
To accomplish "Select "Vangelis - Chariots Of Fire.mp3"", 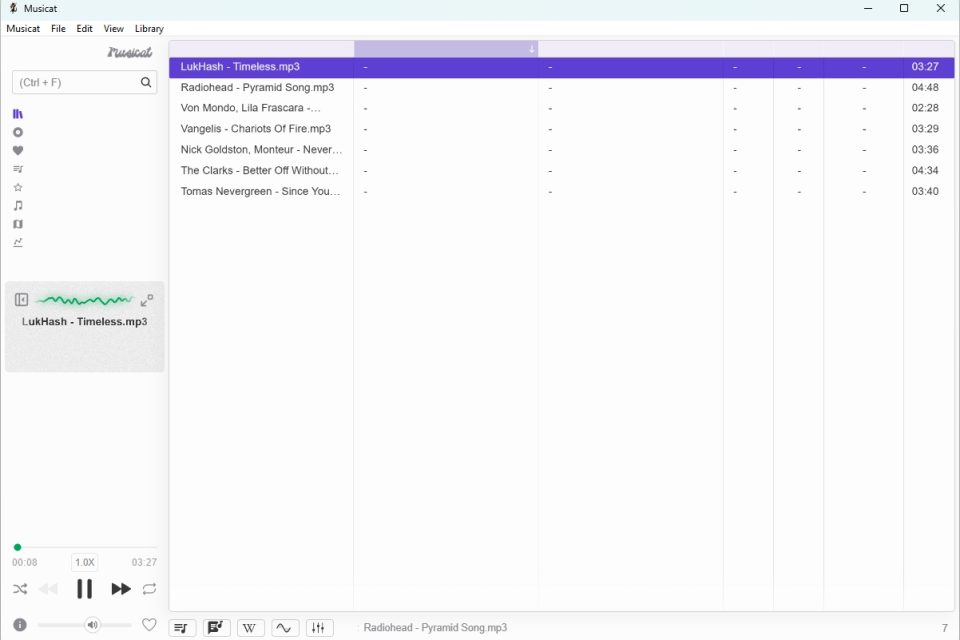I will tap(561, 129).
